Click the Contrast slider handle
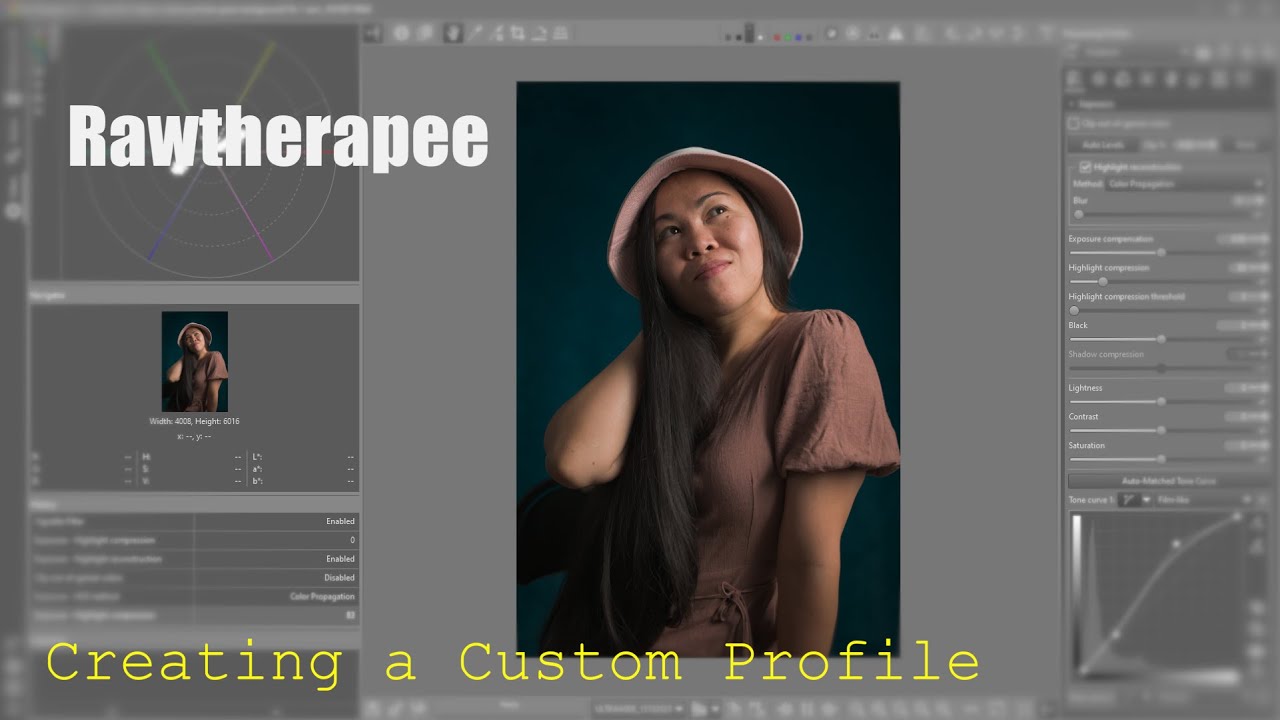 (x=1161, y=430)
